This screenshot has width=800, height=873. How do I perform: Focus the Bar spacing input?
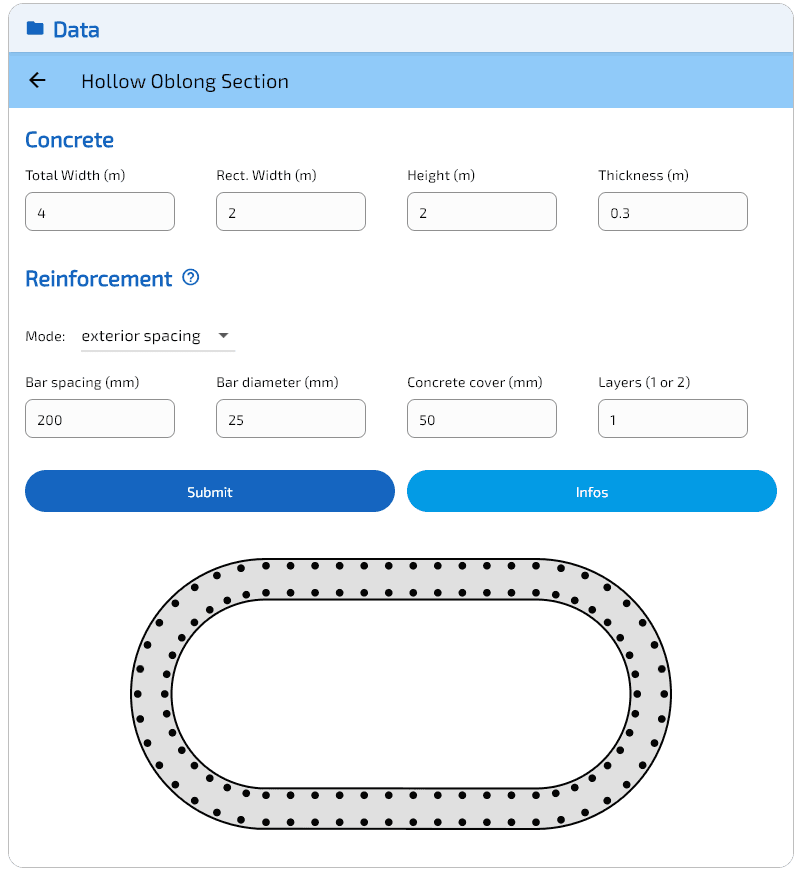pyautogui.click(x=100, y=419)
